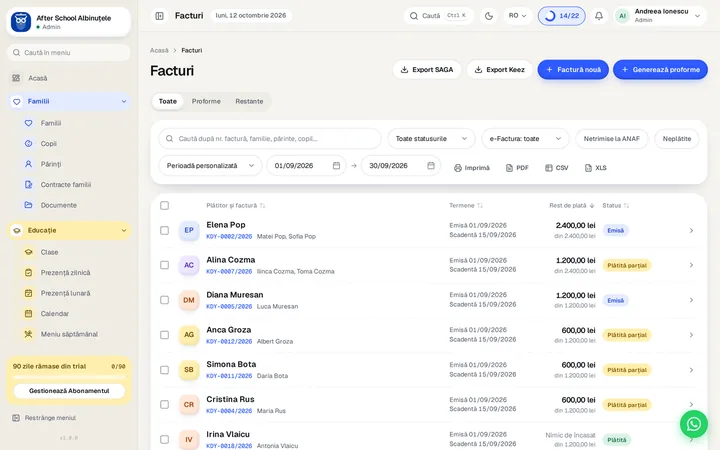This screenshot has width=720, height=450.
Task: Toggle Netrimise la ANAF filter
Action: tap(612, 139)
